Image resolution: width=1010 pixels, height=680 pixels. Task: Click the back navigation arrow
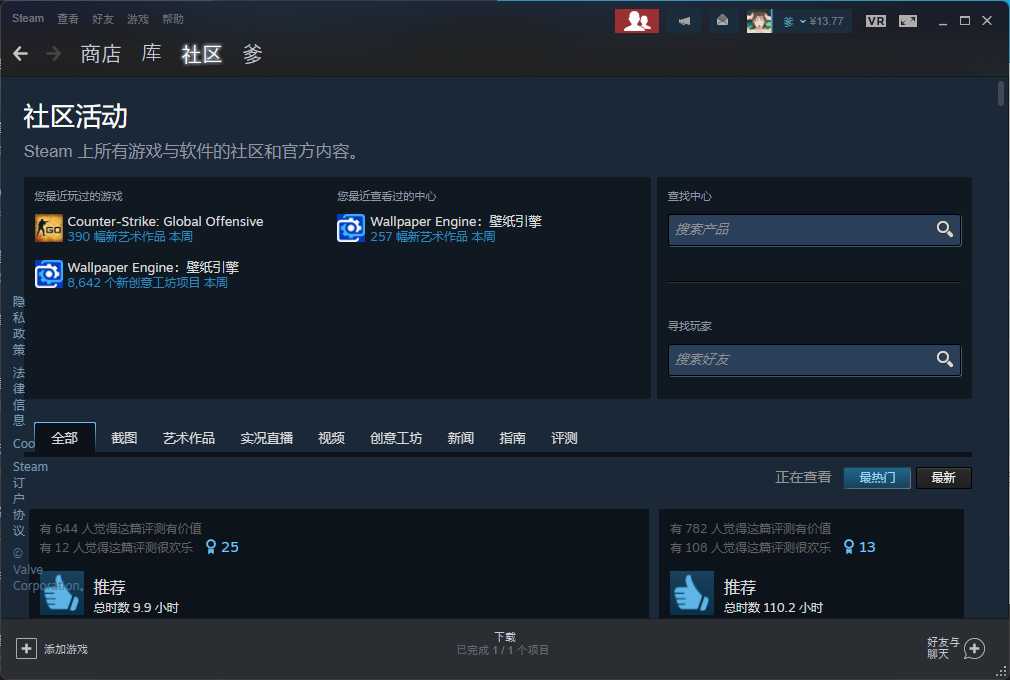21,53
